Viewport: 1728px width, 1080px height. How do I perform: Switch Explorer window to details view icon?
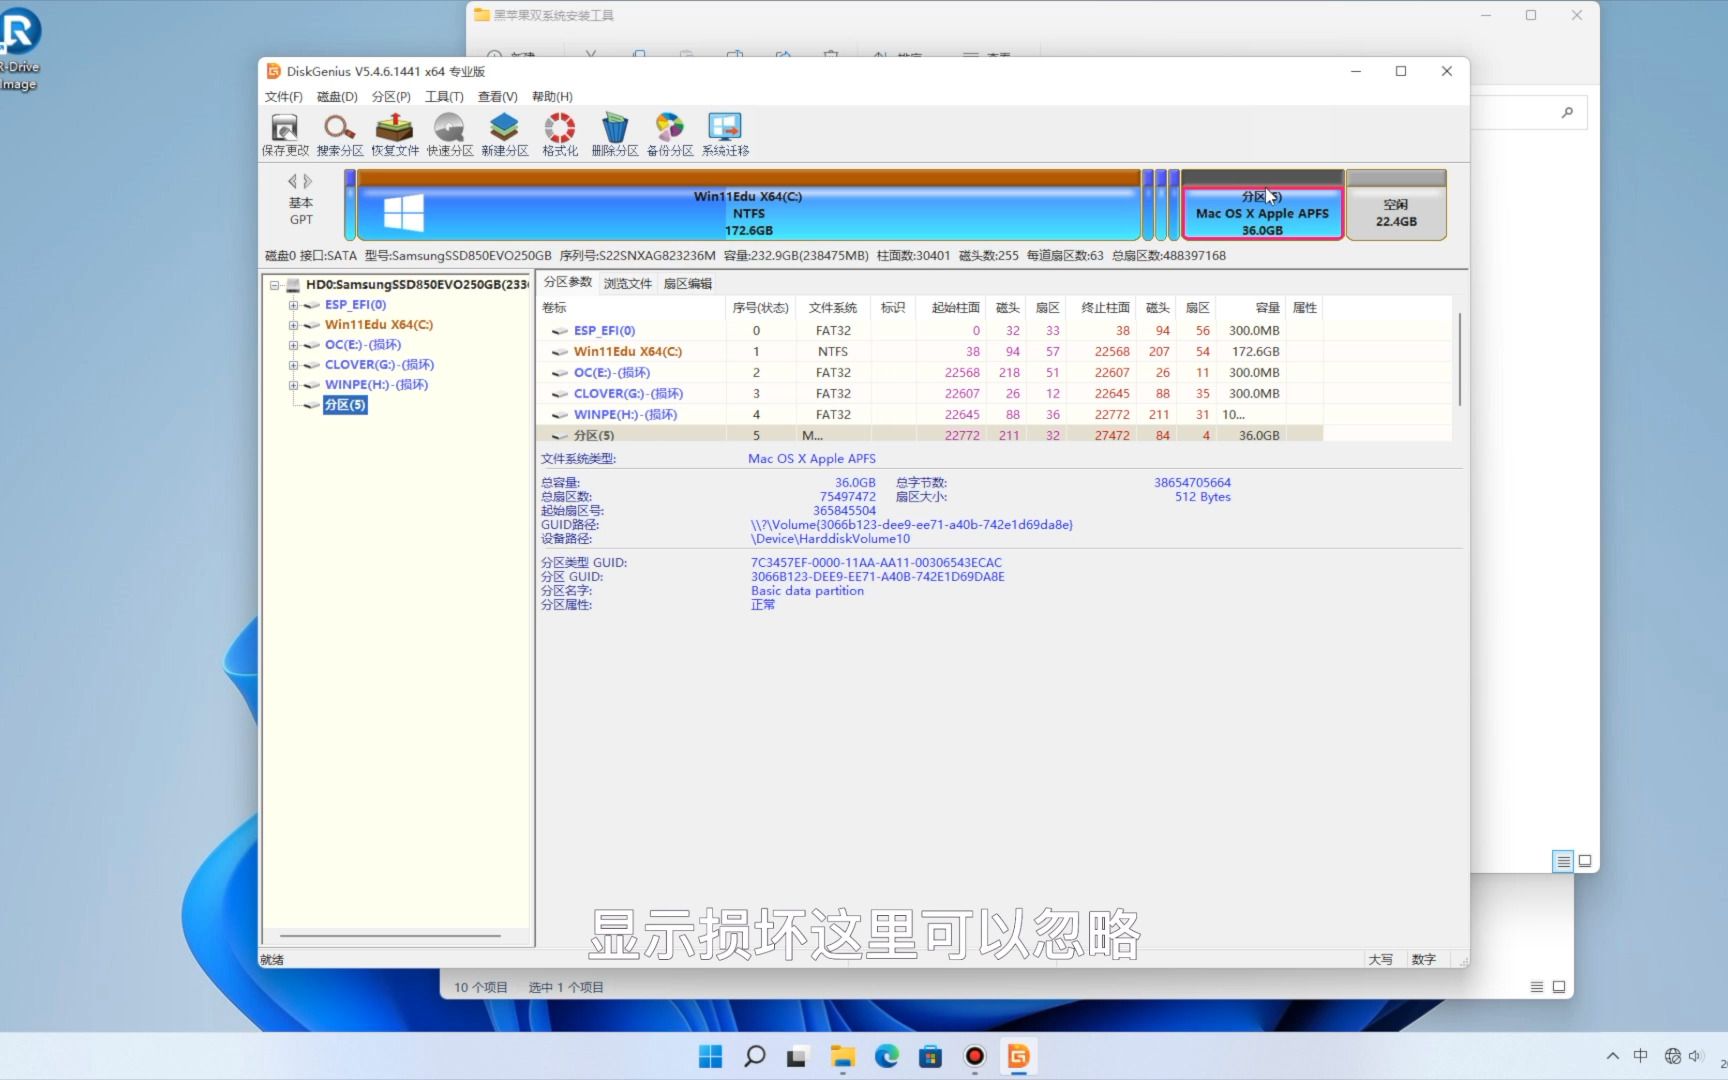tap(1563, 861)
